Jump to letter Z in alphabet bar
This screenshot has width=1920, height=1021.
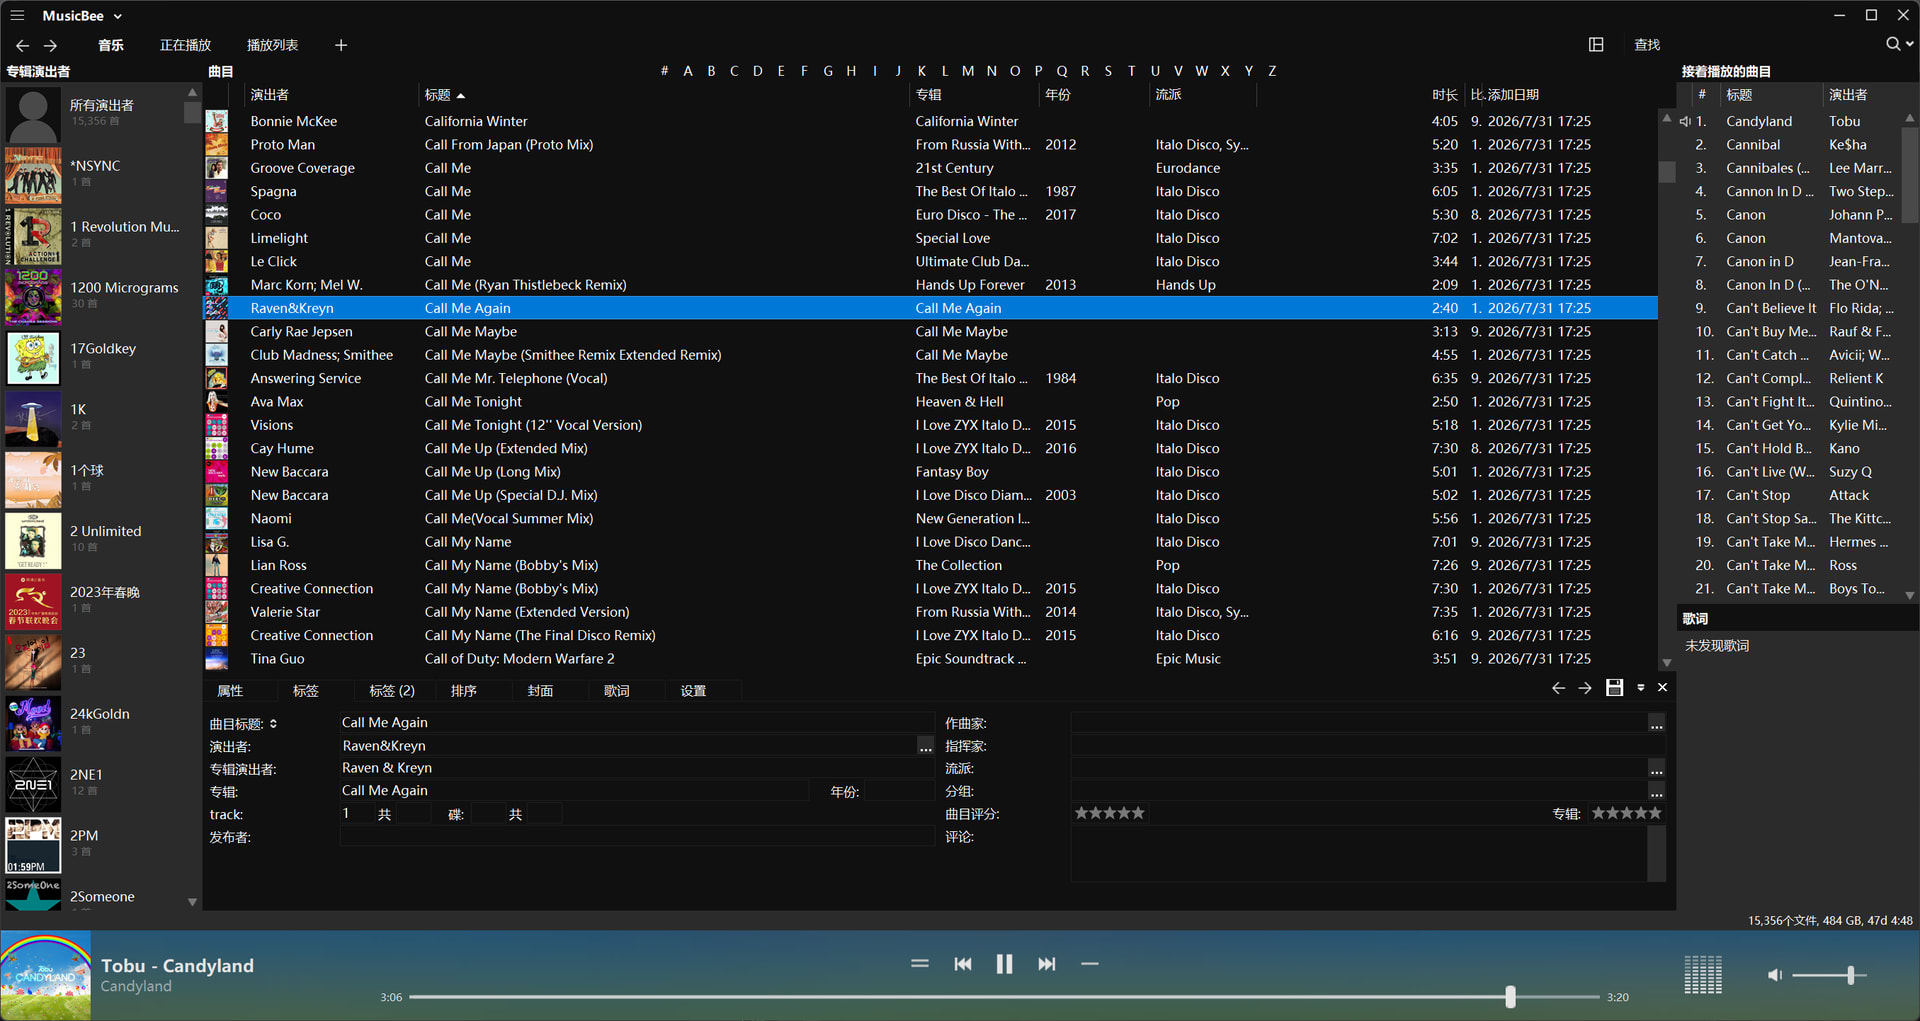[1272, 71]
